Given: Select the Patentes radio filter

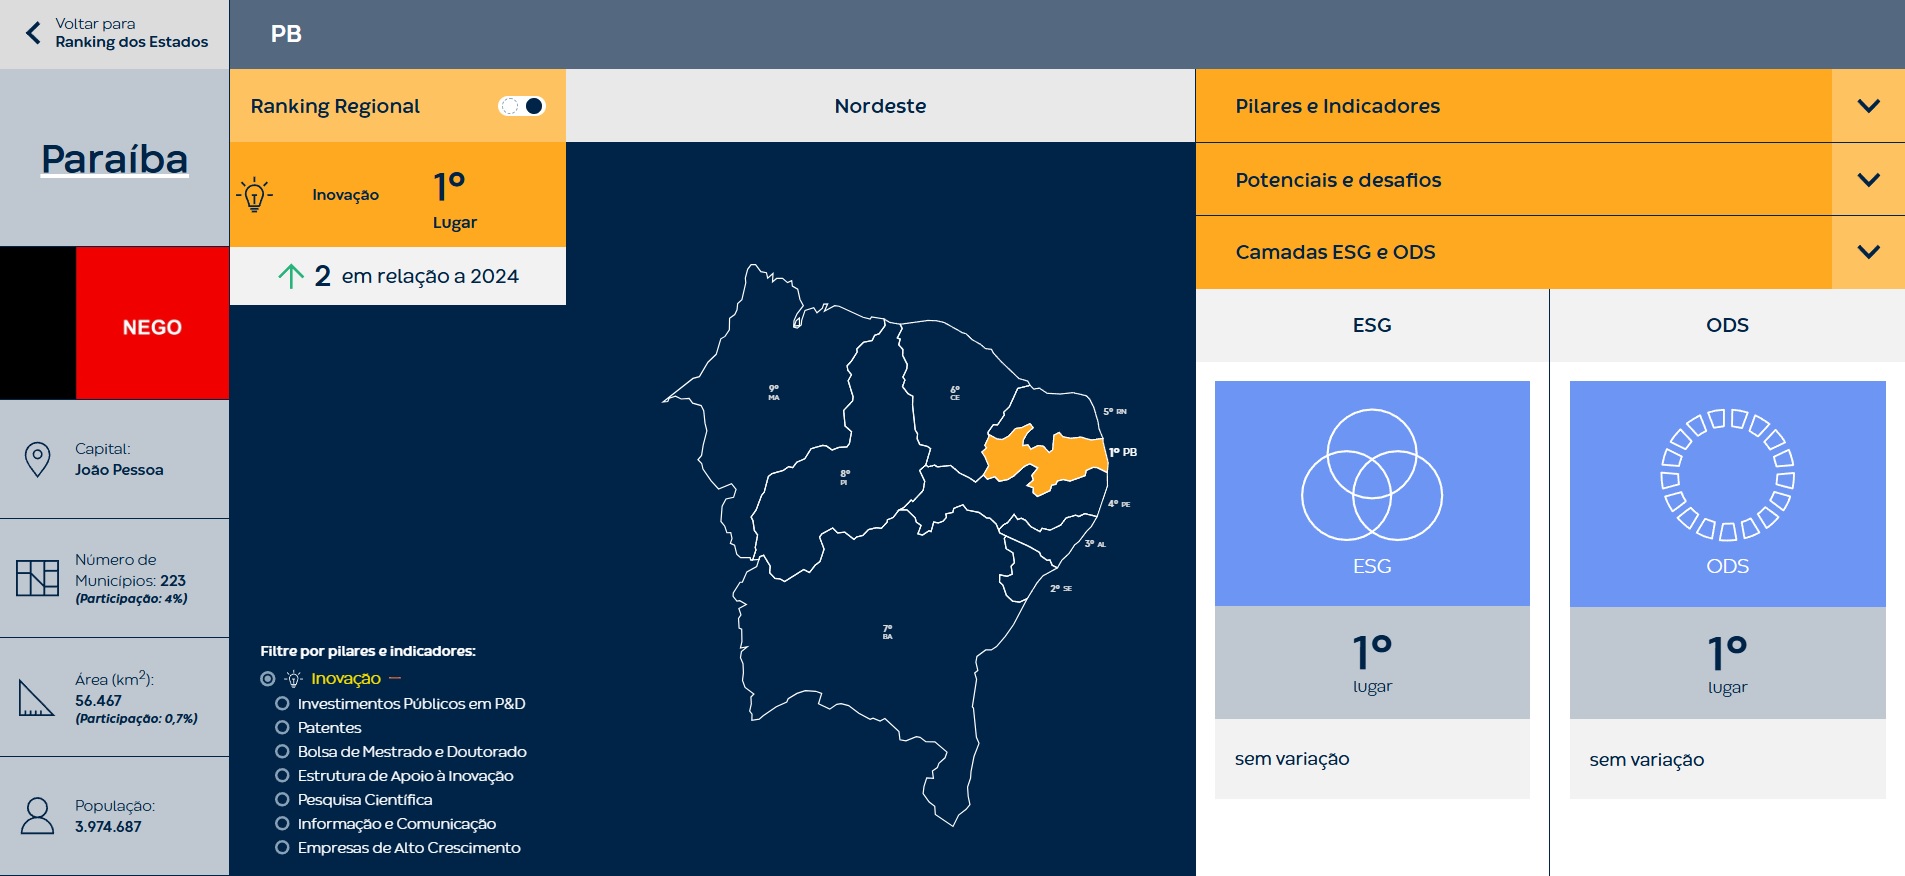Looking at the screenshot, I should coord(282,728).
